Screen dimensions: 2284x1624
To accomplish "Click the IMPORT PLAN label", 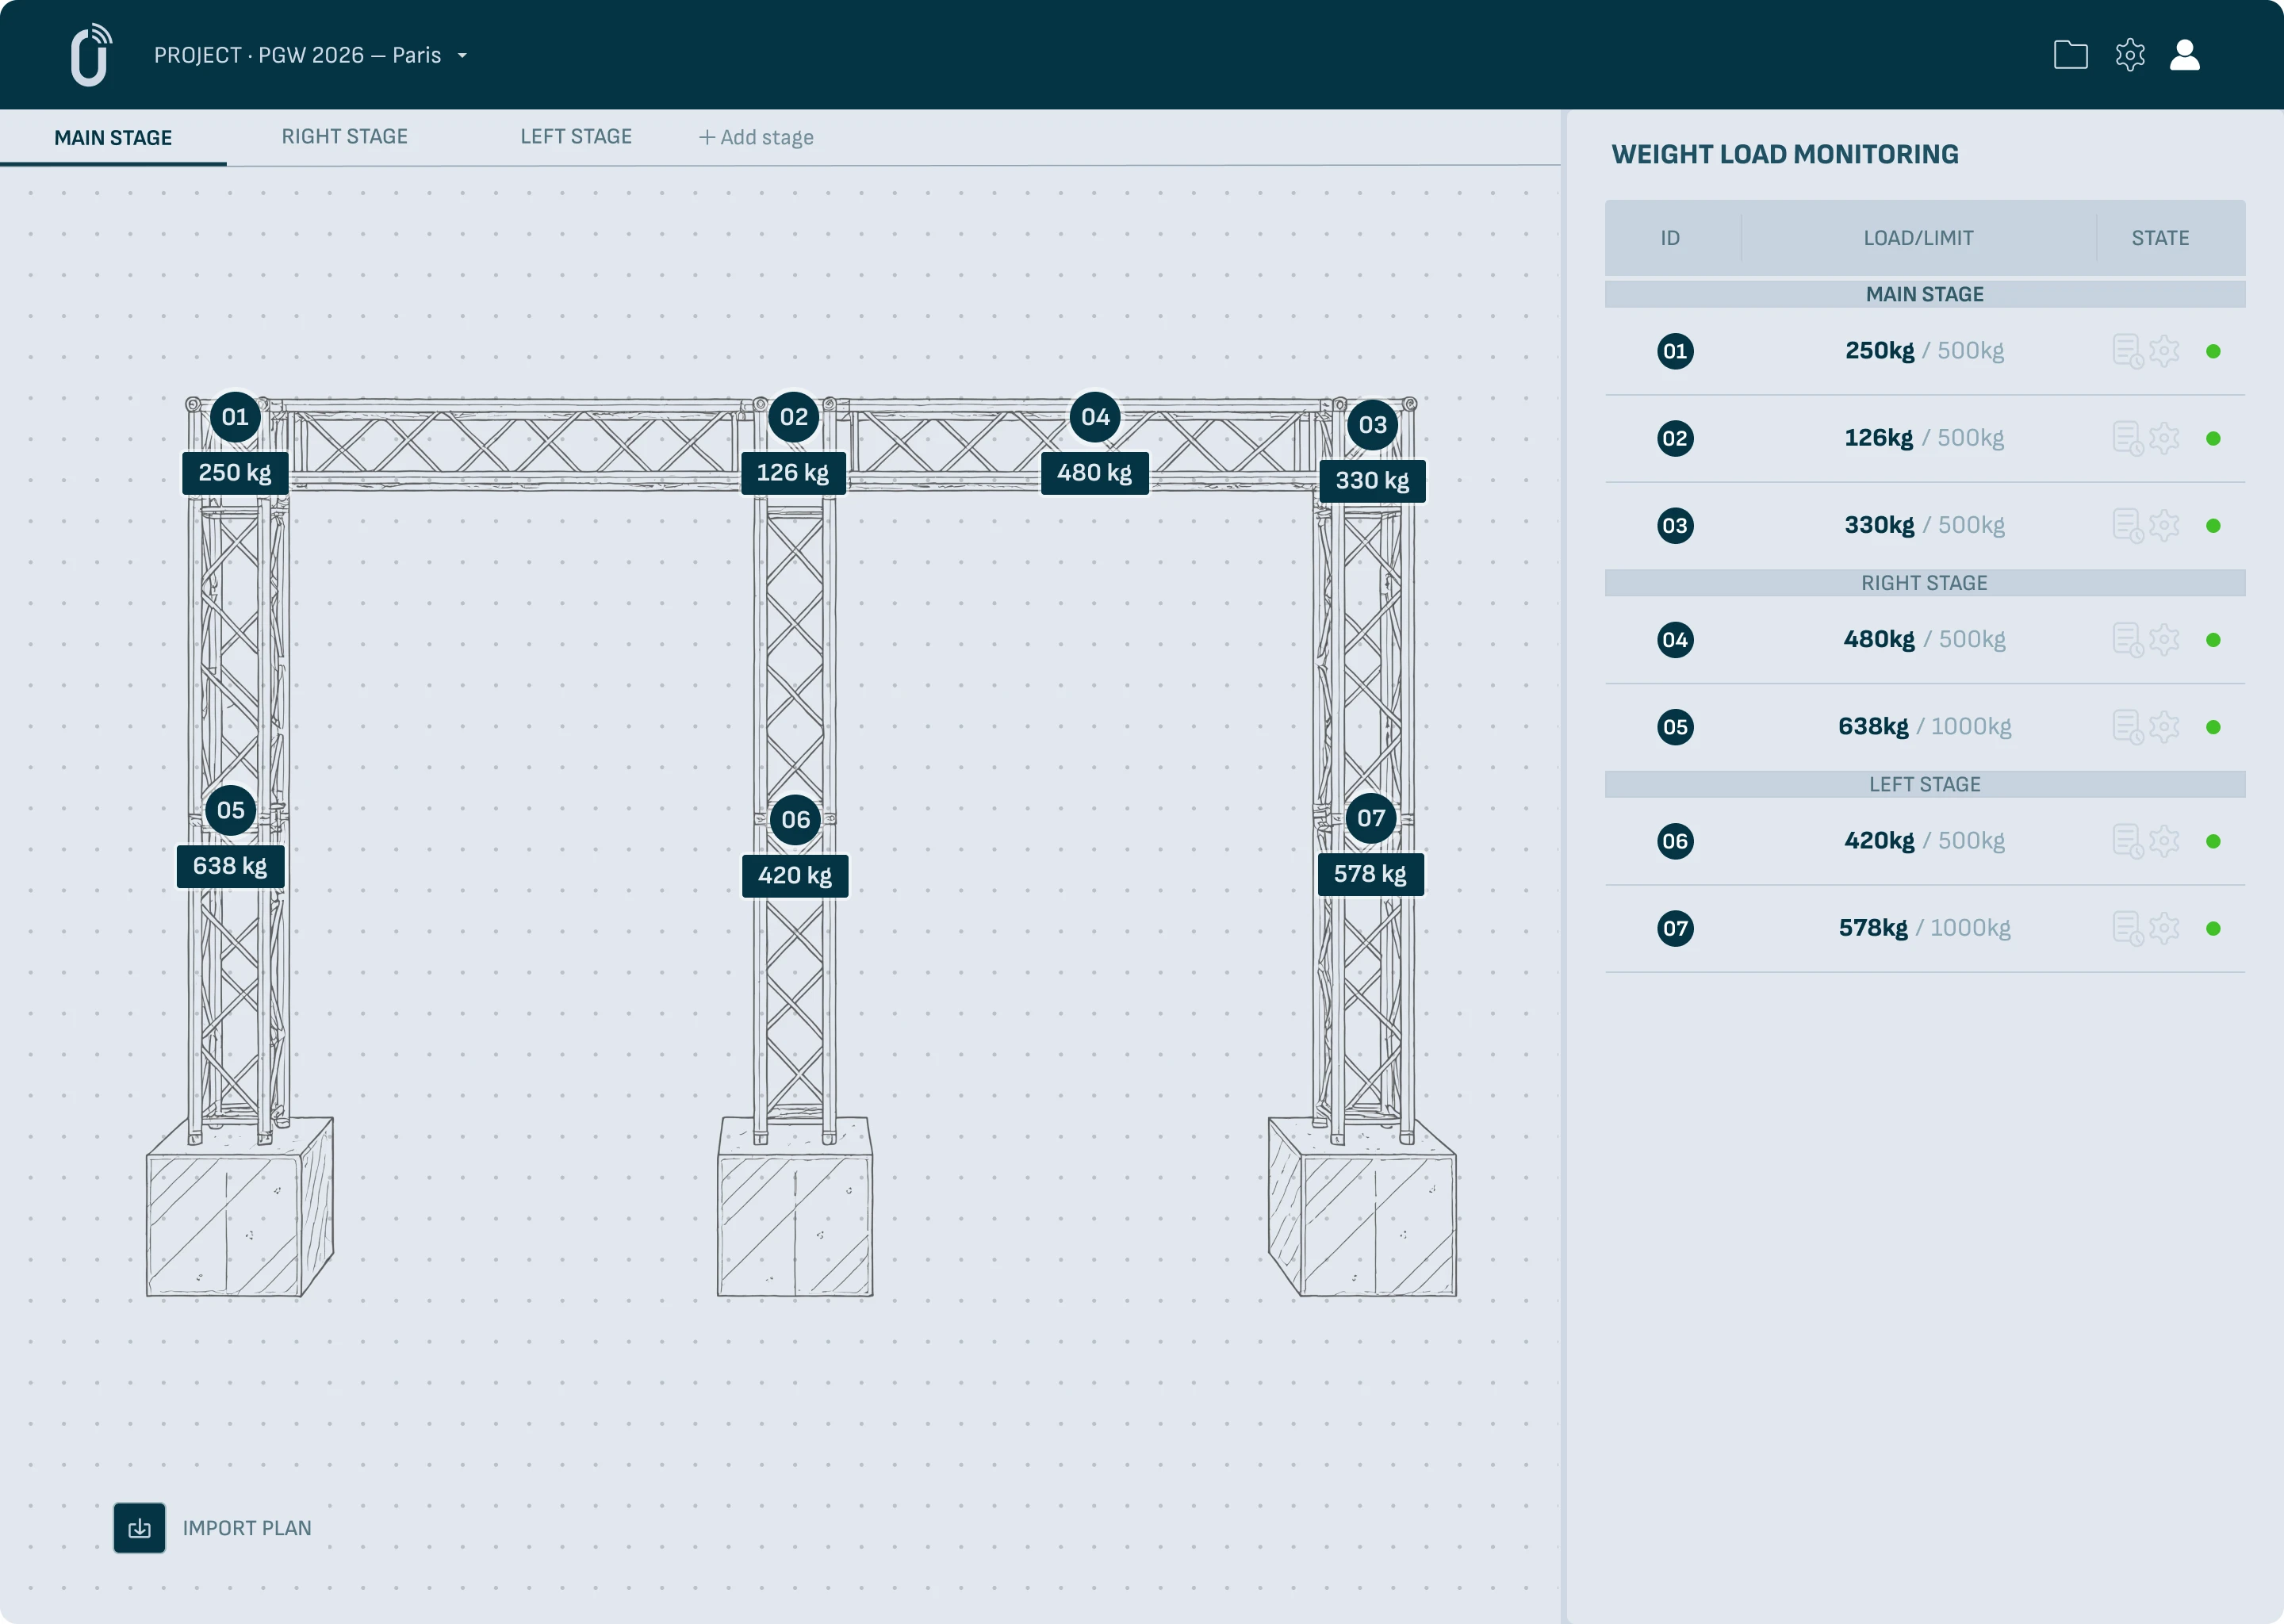I will point(247,1528).
